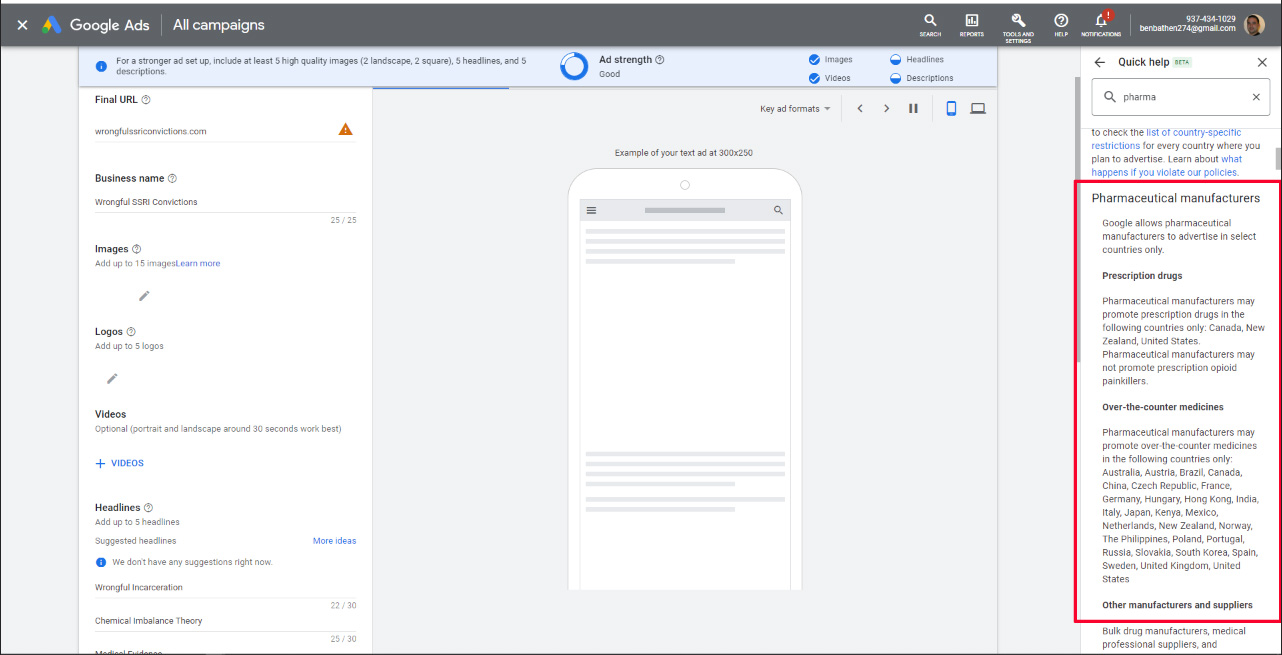Open the More ideas link for headlines
The width and height of the screenshot is (1282, 655).
click(x=334, y=541)
